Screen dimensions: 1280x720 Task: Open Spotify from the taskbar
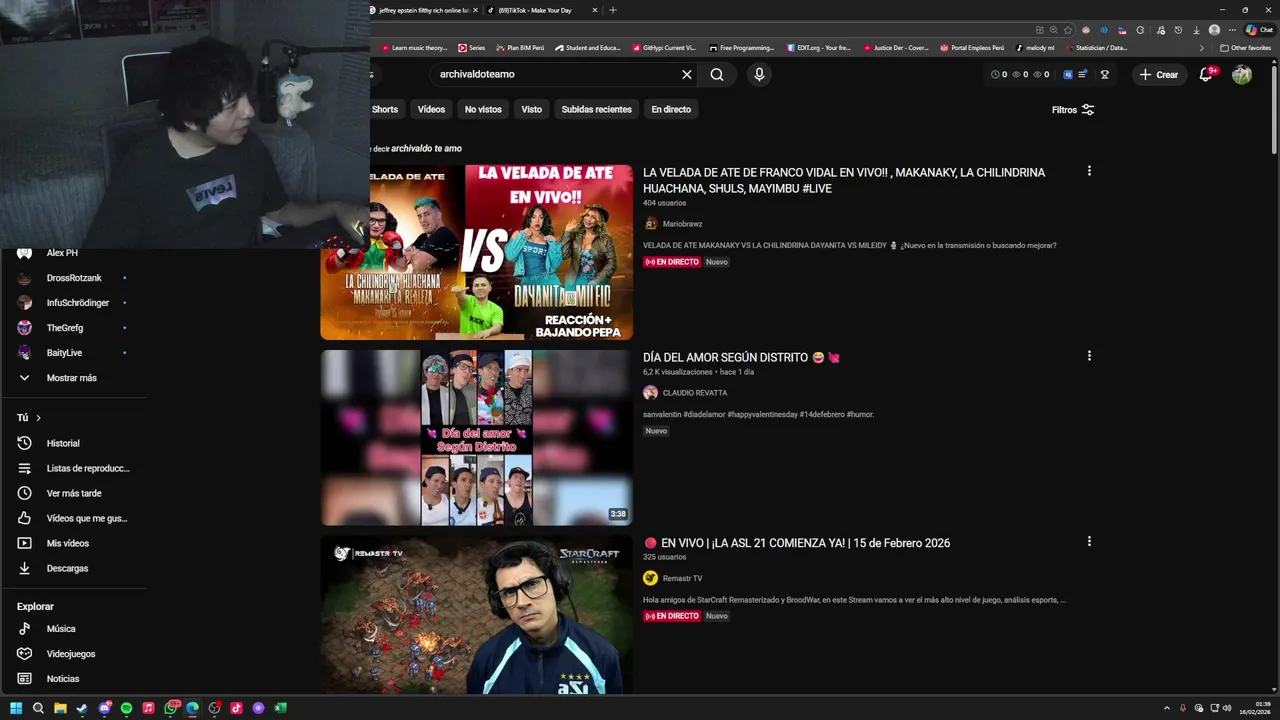coord(126,708)
